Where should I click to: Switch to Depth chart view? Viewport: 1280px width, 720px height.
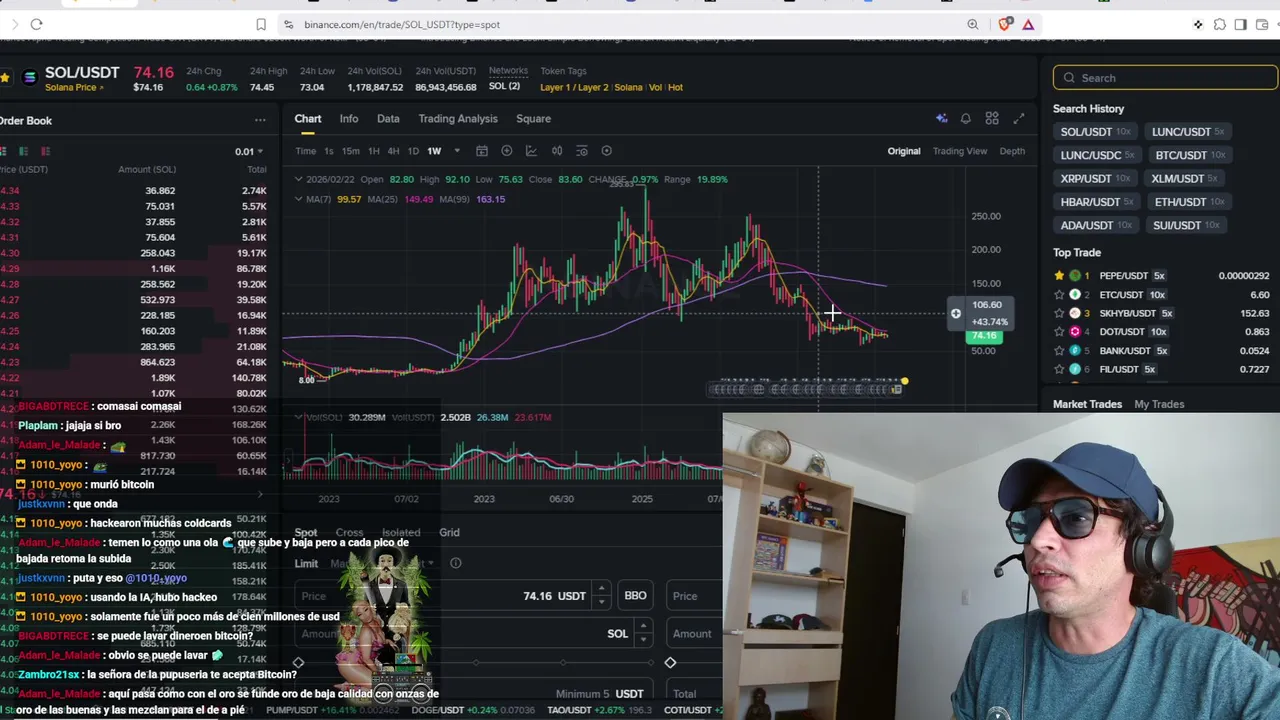[1012, 151]
